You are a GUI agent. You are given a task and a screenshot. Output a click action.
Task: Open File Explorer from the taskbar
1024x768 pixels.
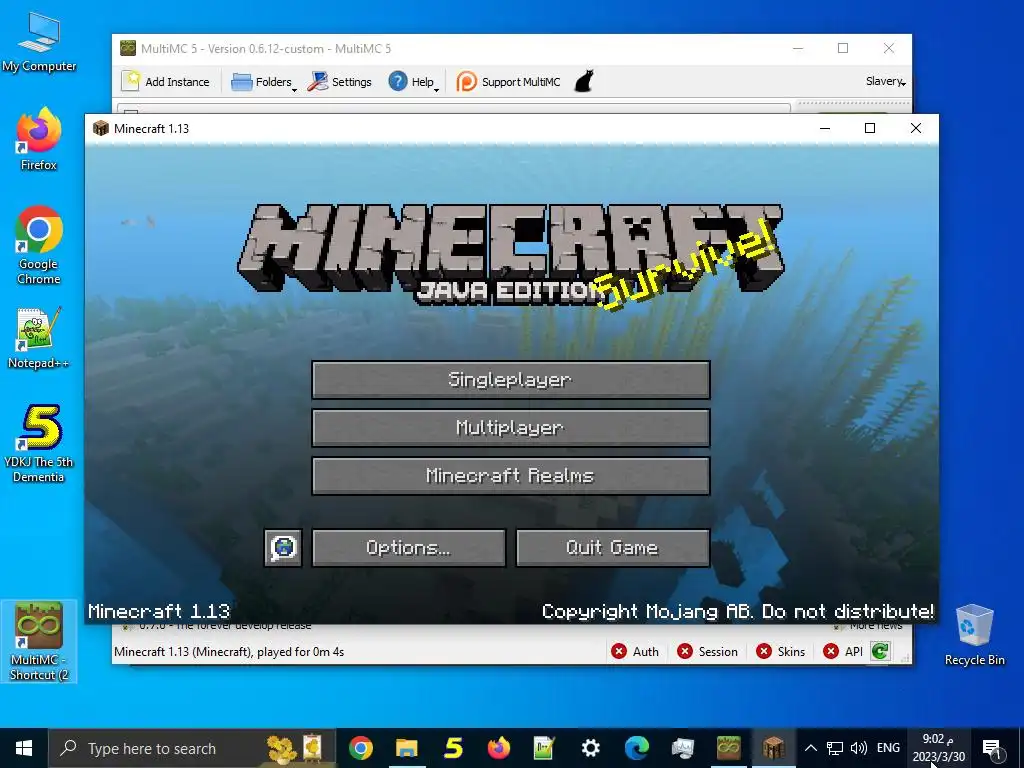pyautogui.click(x=406, y=748)
